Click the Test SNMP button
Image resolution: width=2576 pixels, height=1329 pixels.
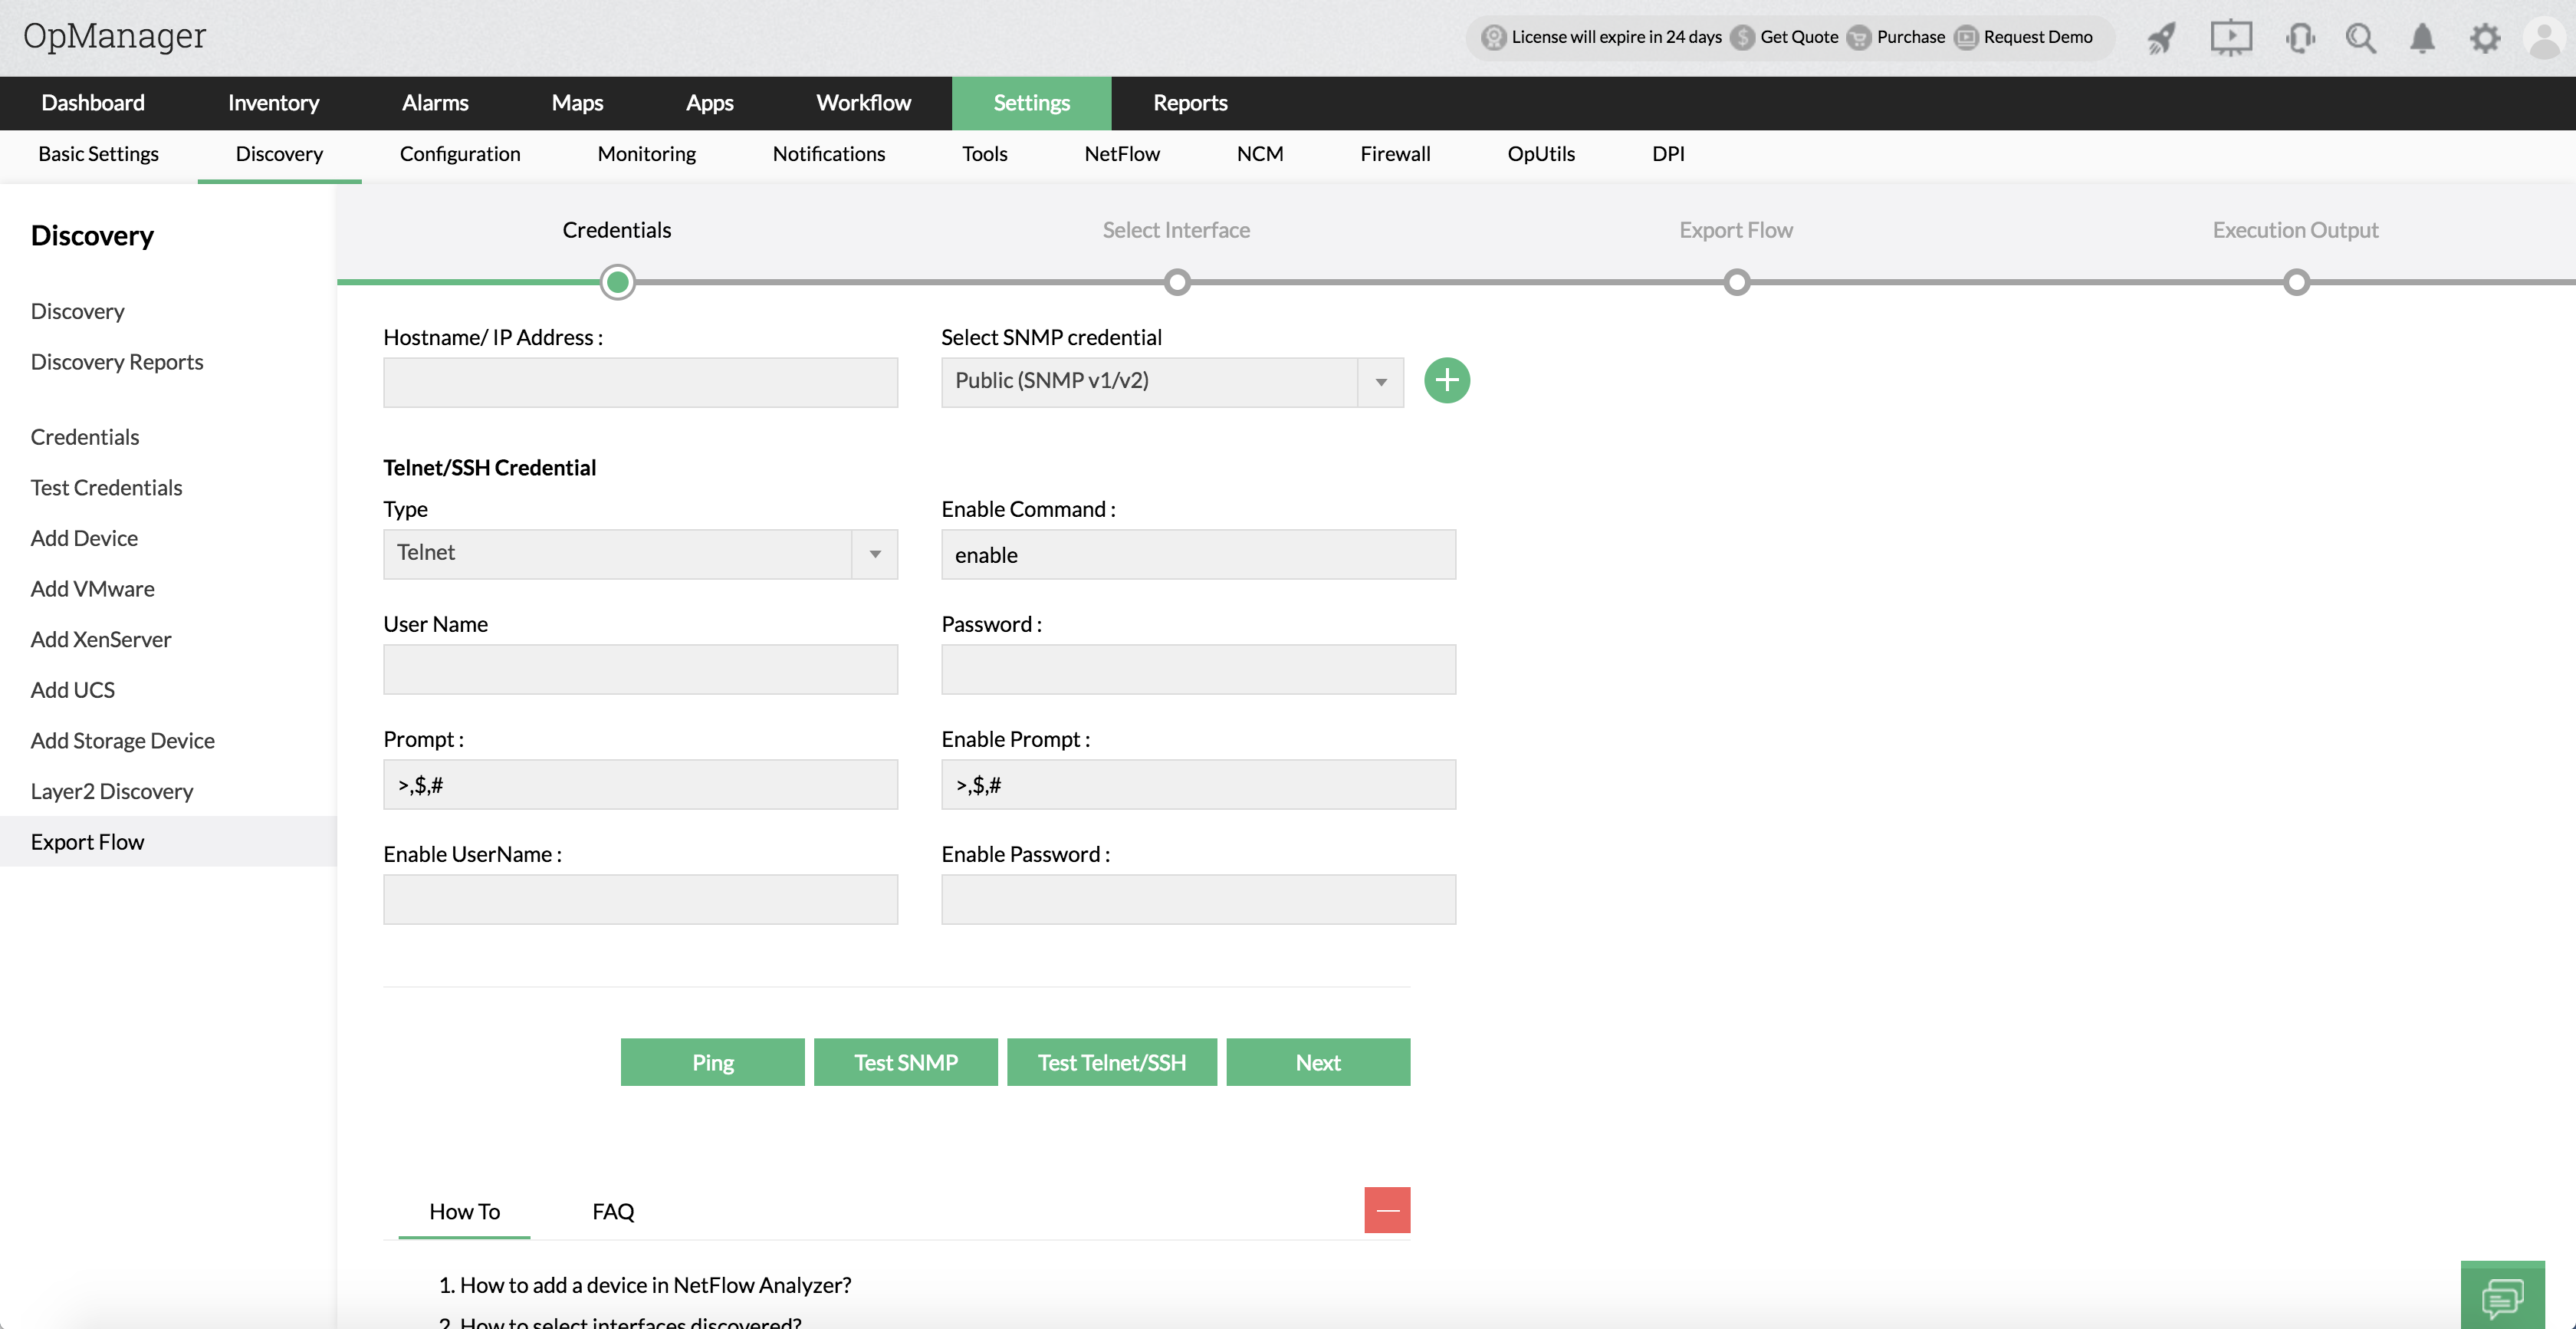pyautogui.click(x=905, y=1062)
